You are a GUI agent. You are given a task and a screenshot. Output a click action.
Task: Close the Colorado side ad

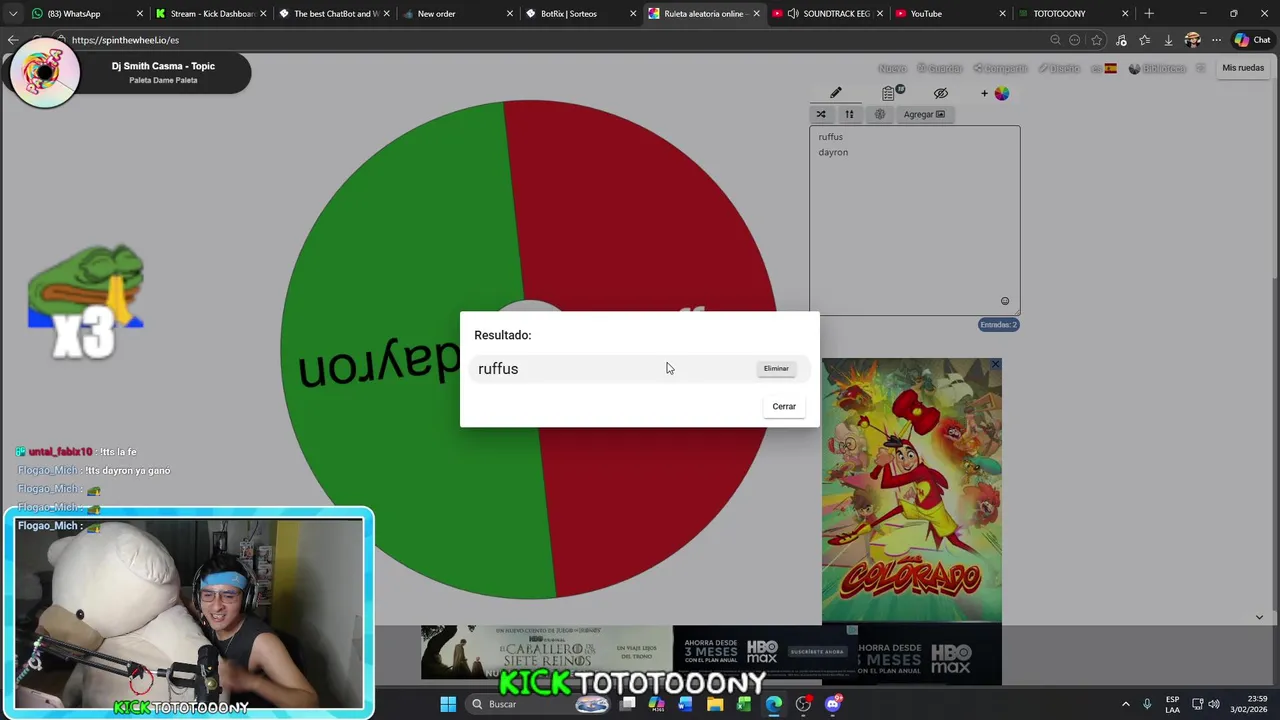click(995, 365)
